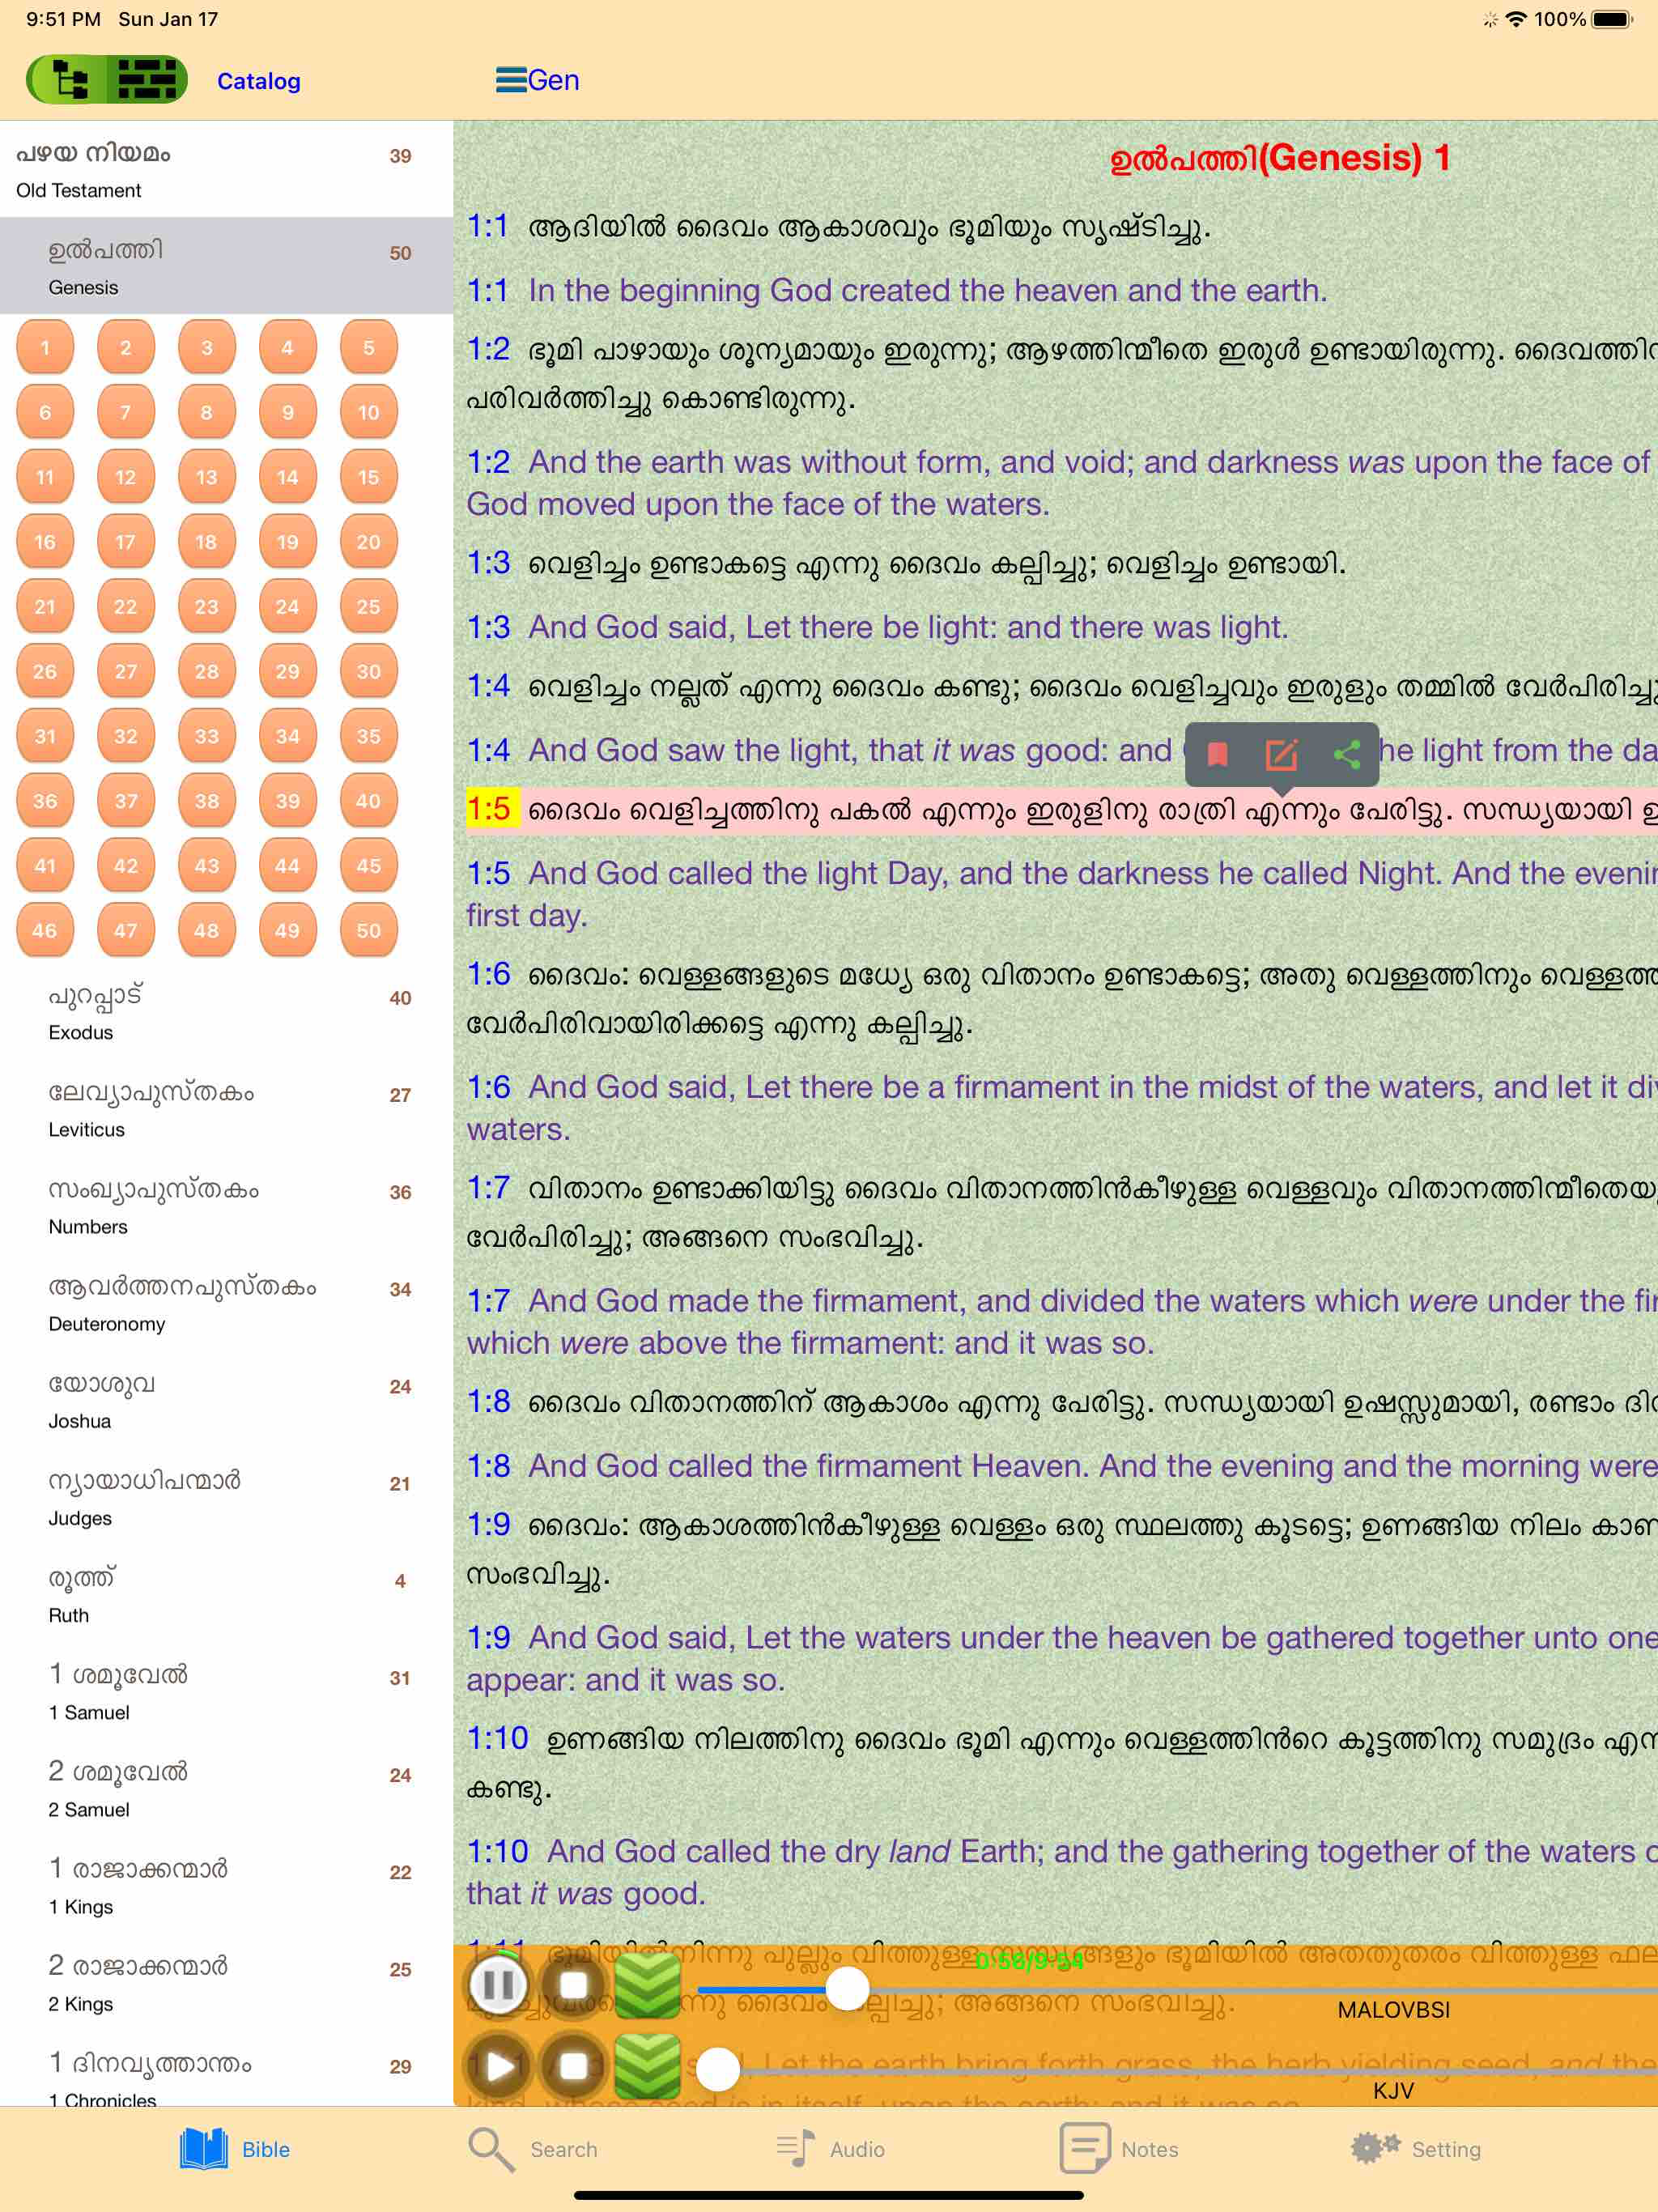1658x2212 pixels.
Task: Open the Catalog
Action: [x=258, y=80]
